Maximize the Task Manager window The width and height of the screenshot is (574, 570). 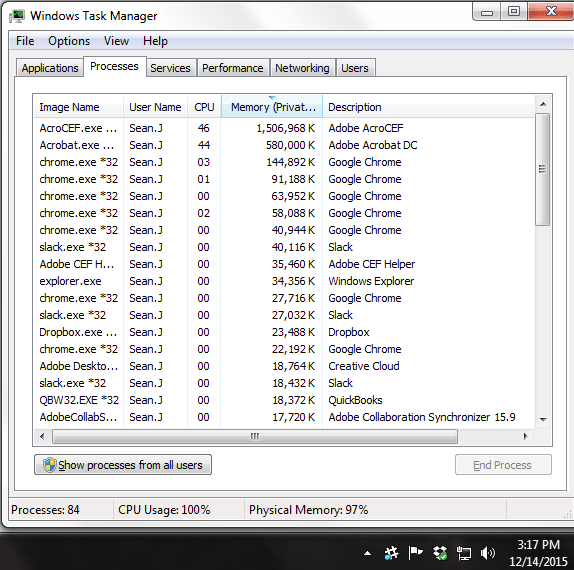[x=514, y=12]
